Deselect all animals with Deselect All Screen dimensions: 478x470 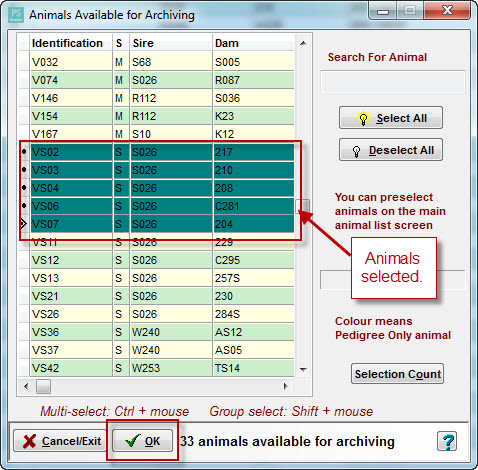coord(391,150)
